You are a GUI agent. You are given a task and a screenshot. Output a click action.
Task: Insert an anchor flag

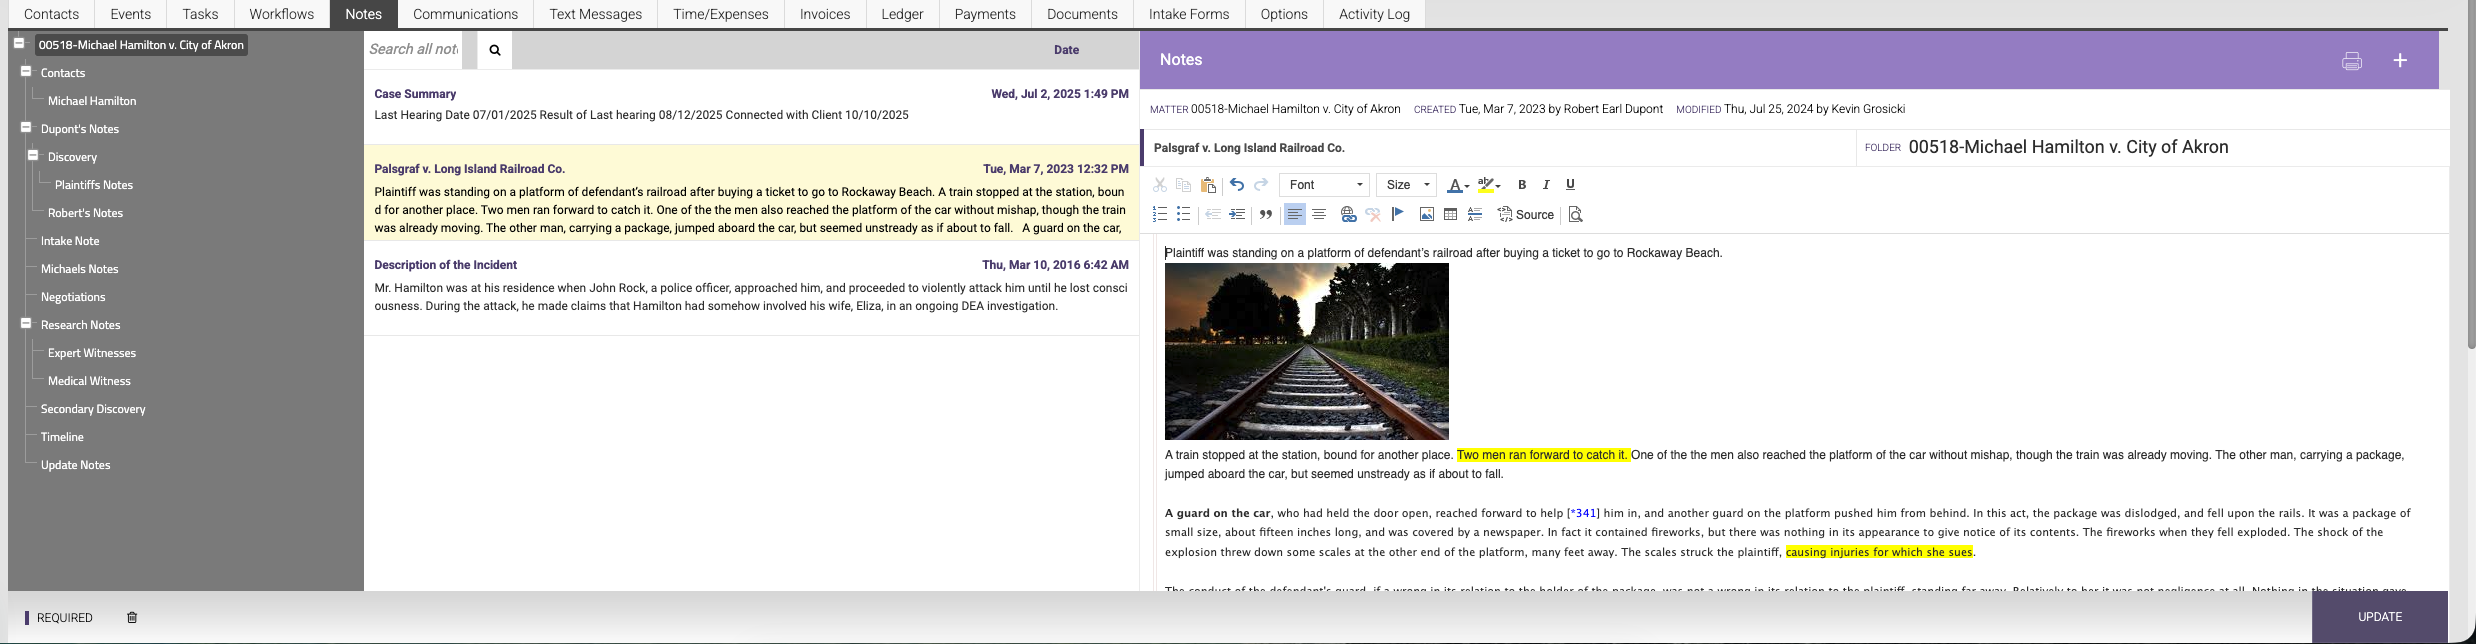(x=1398, y=214)
